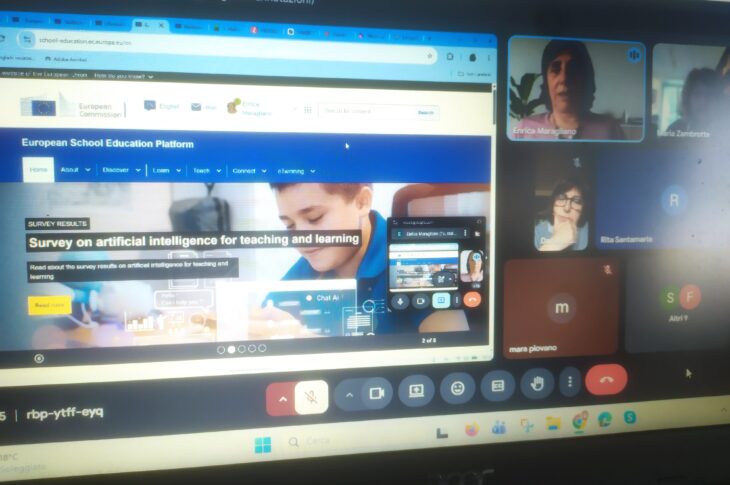Open Firefox from the taskbar
Image resolution: width=730 pixels, height=485 pixels.
[x=472, y=430]
